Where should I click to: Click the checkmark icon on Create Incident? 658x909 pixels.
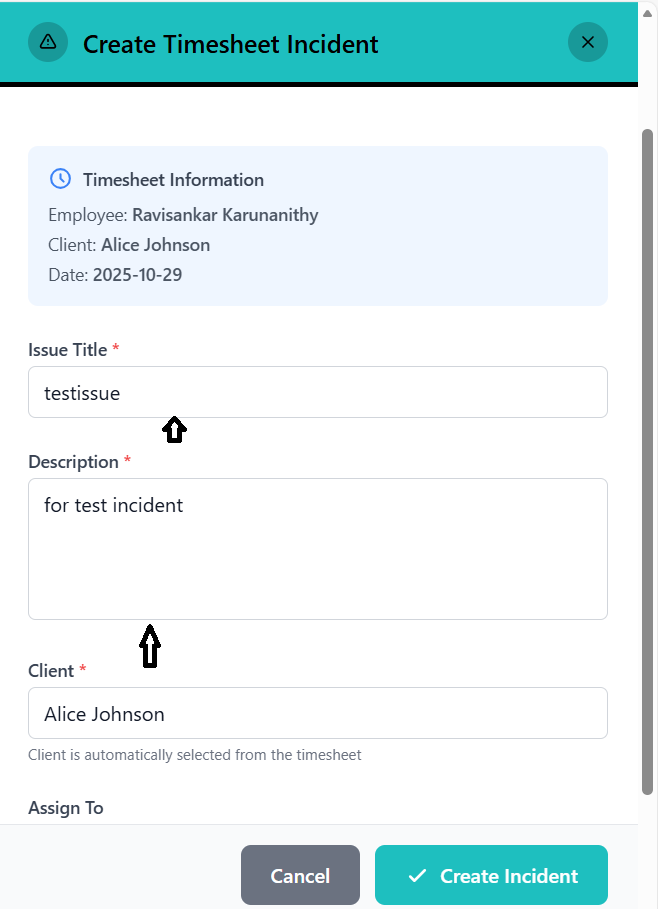[x=417, y=876]
